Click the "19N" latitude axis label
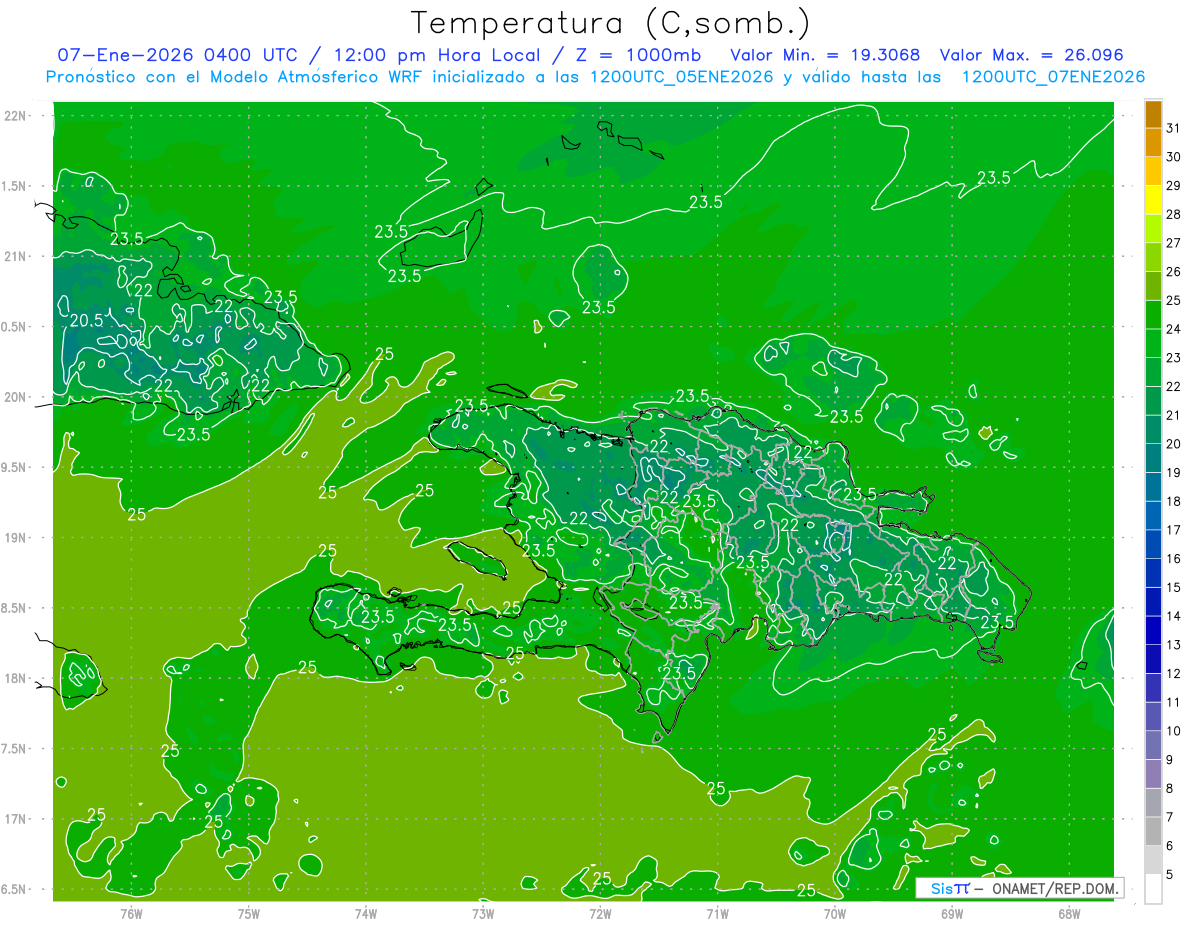This screenshot has height=927, width=1200. coord(16,537)
